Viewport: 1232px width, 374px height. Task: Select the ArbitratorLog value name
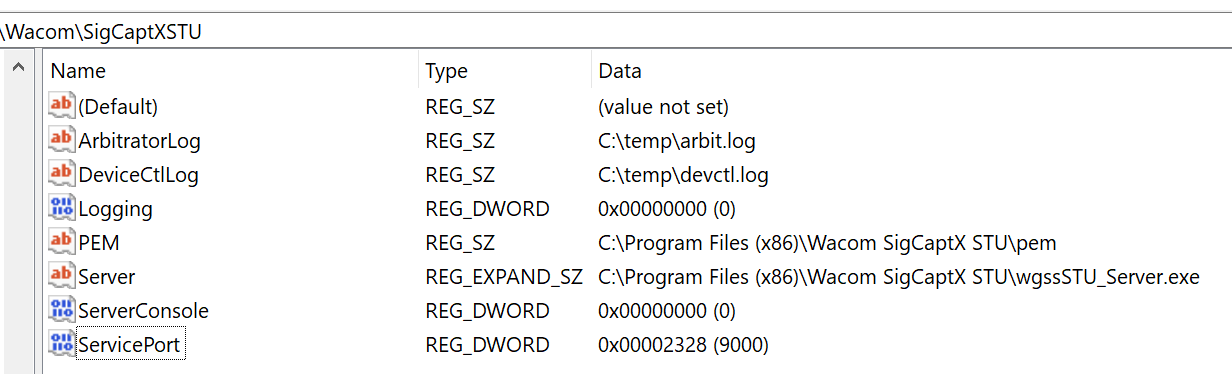[x=139, y=141]
